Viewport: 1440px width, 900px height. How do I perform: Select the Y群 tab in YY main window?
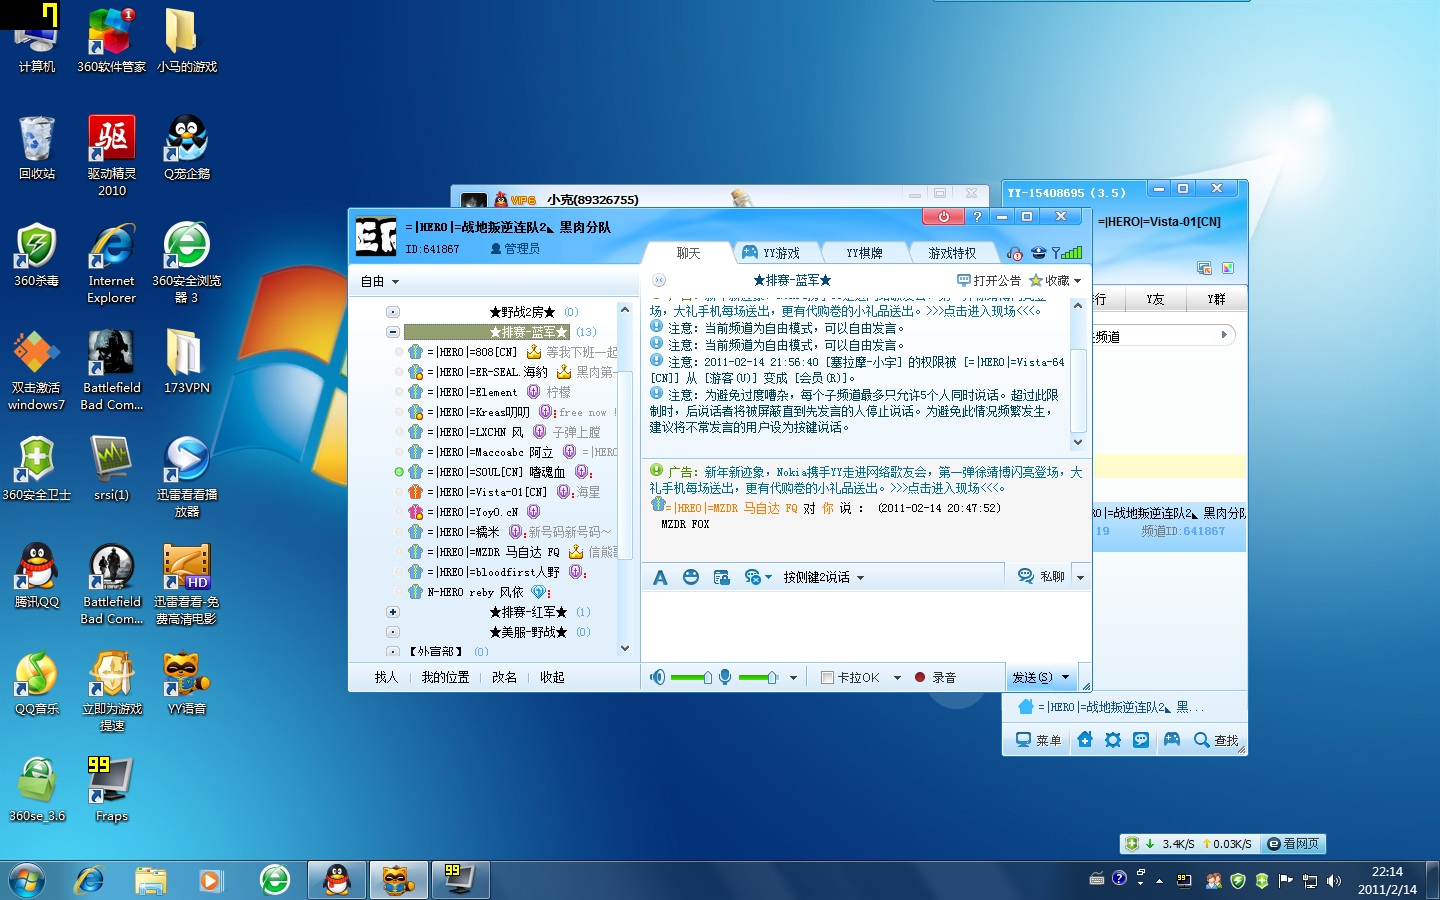pos(1216,299)
